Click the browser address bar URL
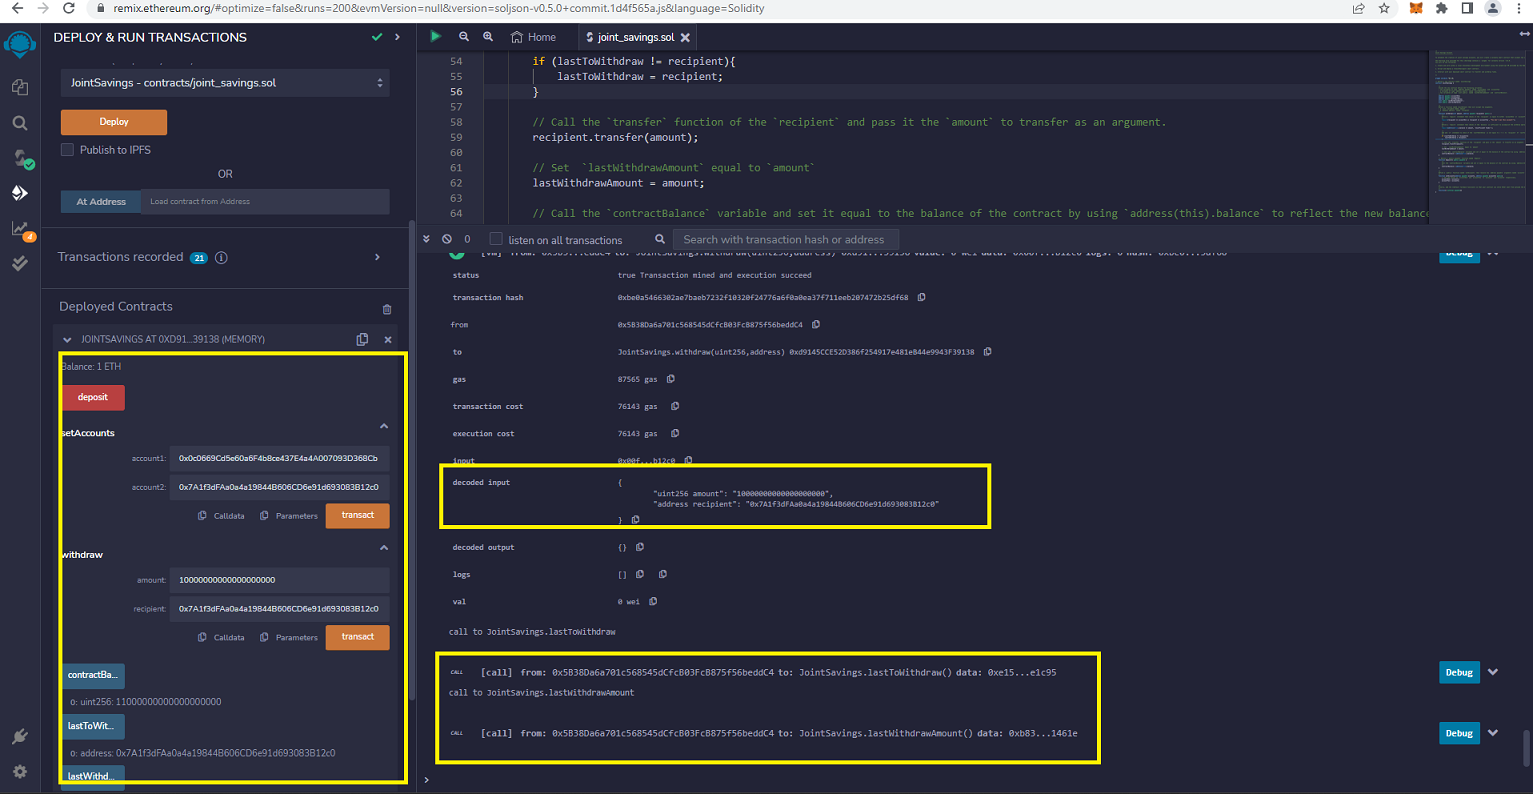The image size is (1533, 794). coord(439,8)
